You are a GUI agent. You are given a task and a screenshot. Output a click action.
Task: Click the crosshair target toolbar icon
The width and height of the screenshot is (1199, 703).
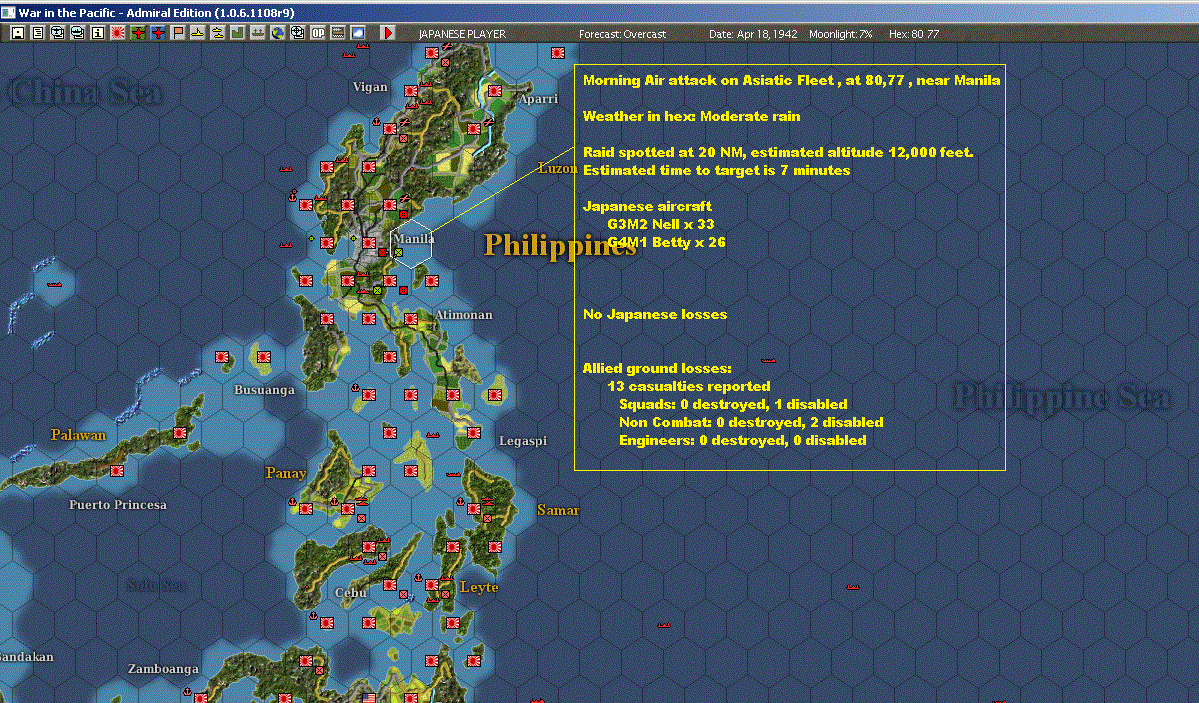(x=297, y=33)
